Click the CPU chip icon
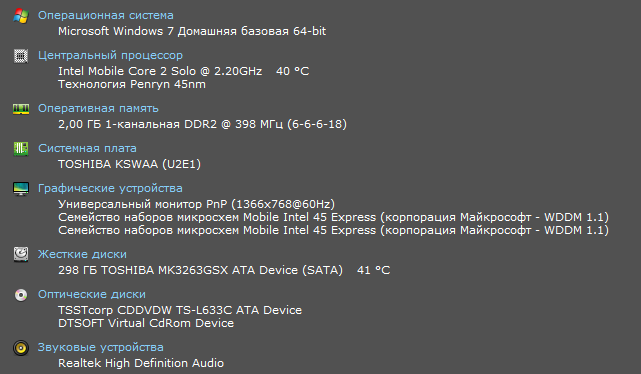641x374 pixels. (x=21, y=56)
